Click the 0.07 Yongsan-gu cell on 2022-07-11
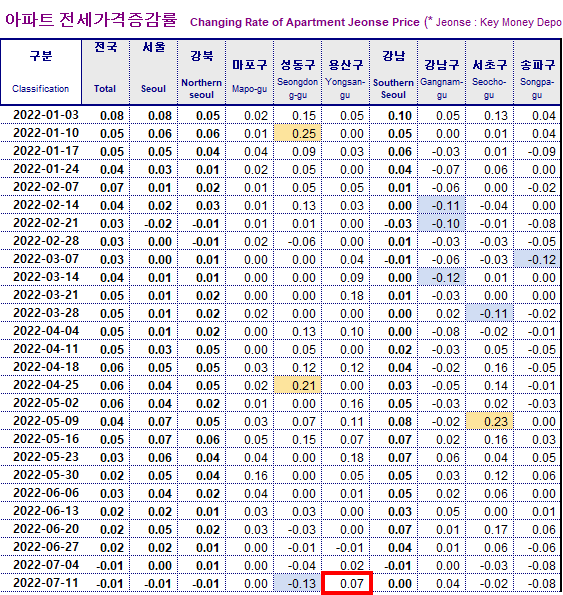 (x=347, y=583)
